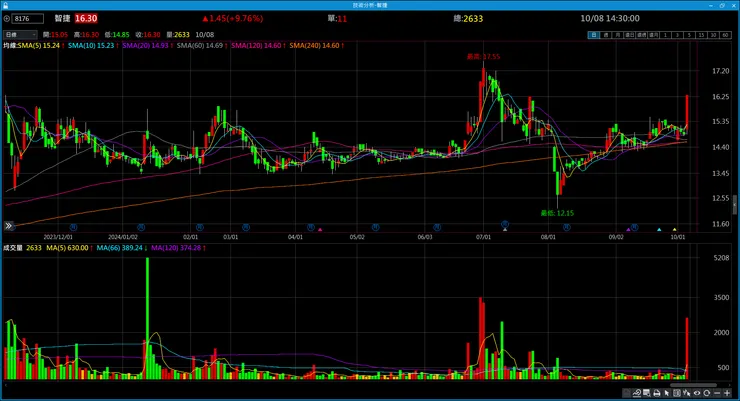Image resolution: width=740 pixels, height=401 pixels.
Task: Switch to the 5-minute chart button
Action: point(690,35)
